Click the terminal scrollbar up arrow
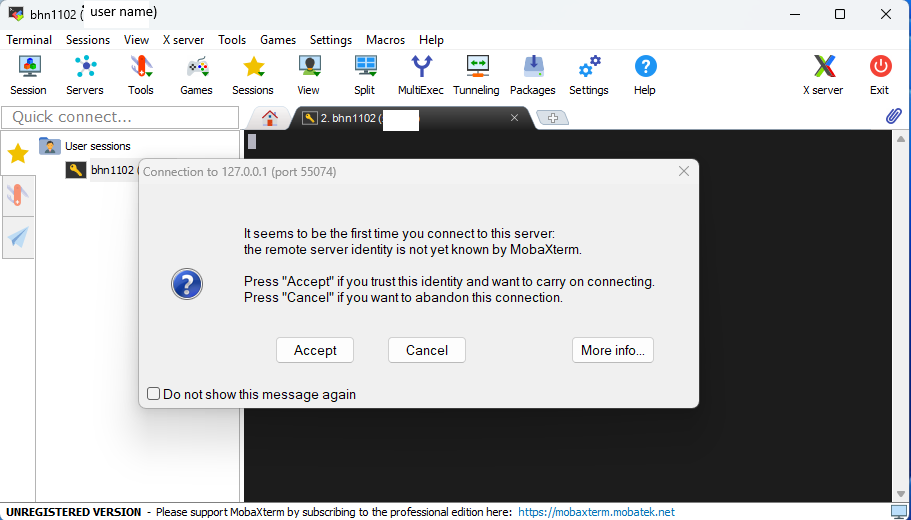The height and width of the screenshot is (520, 911). (x=901, y=139)
